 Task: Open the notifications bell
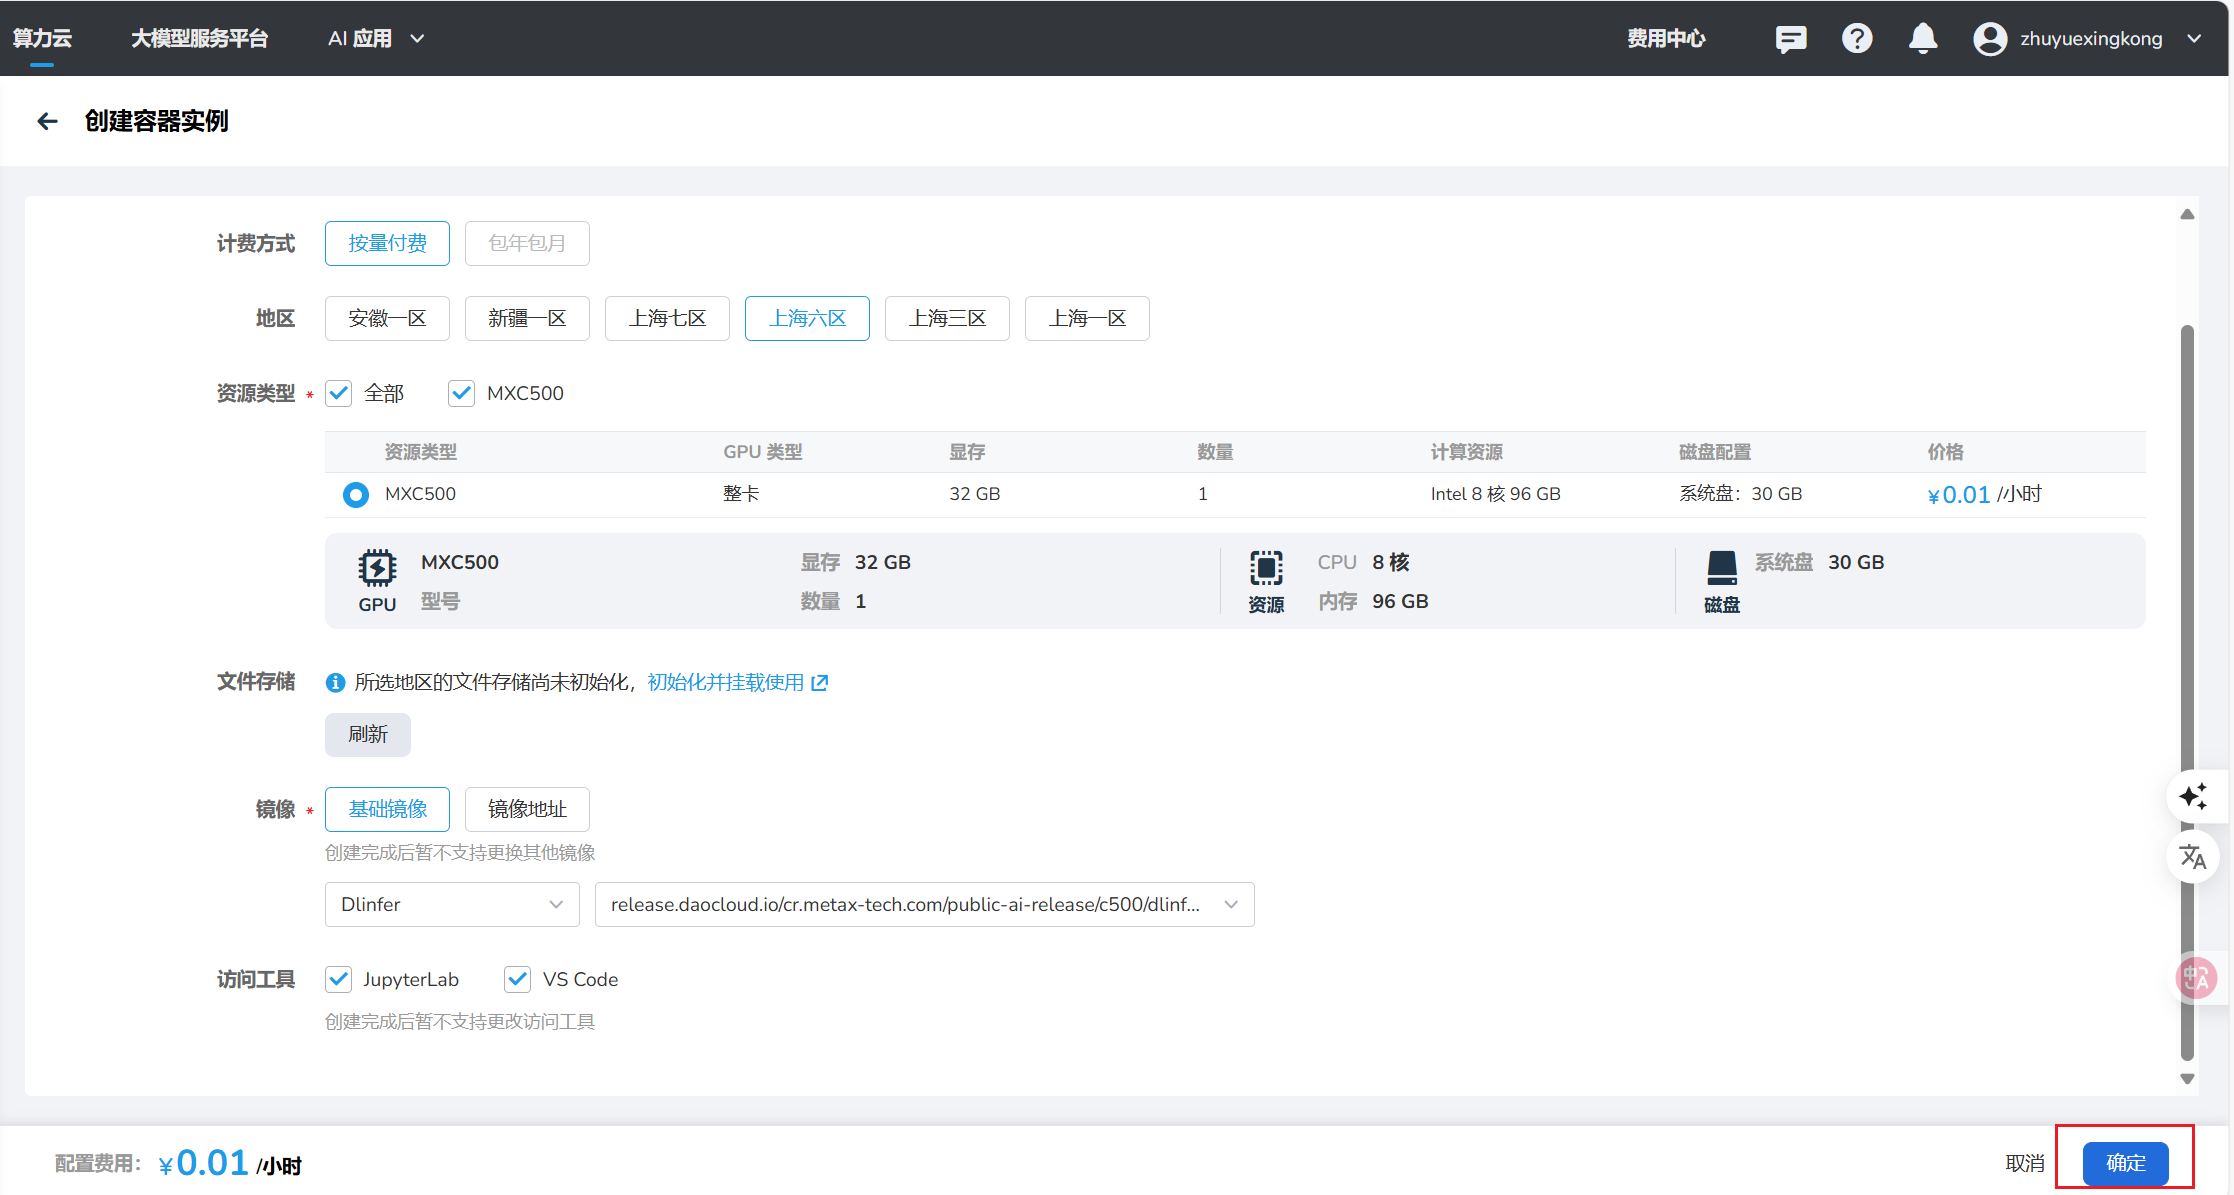pyautogui.click(x=1922, y=39)
